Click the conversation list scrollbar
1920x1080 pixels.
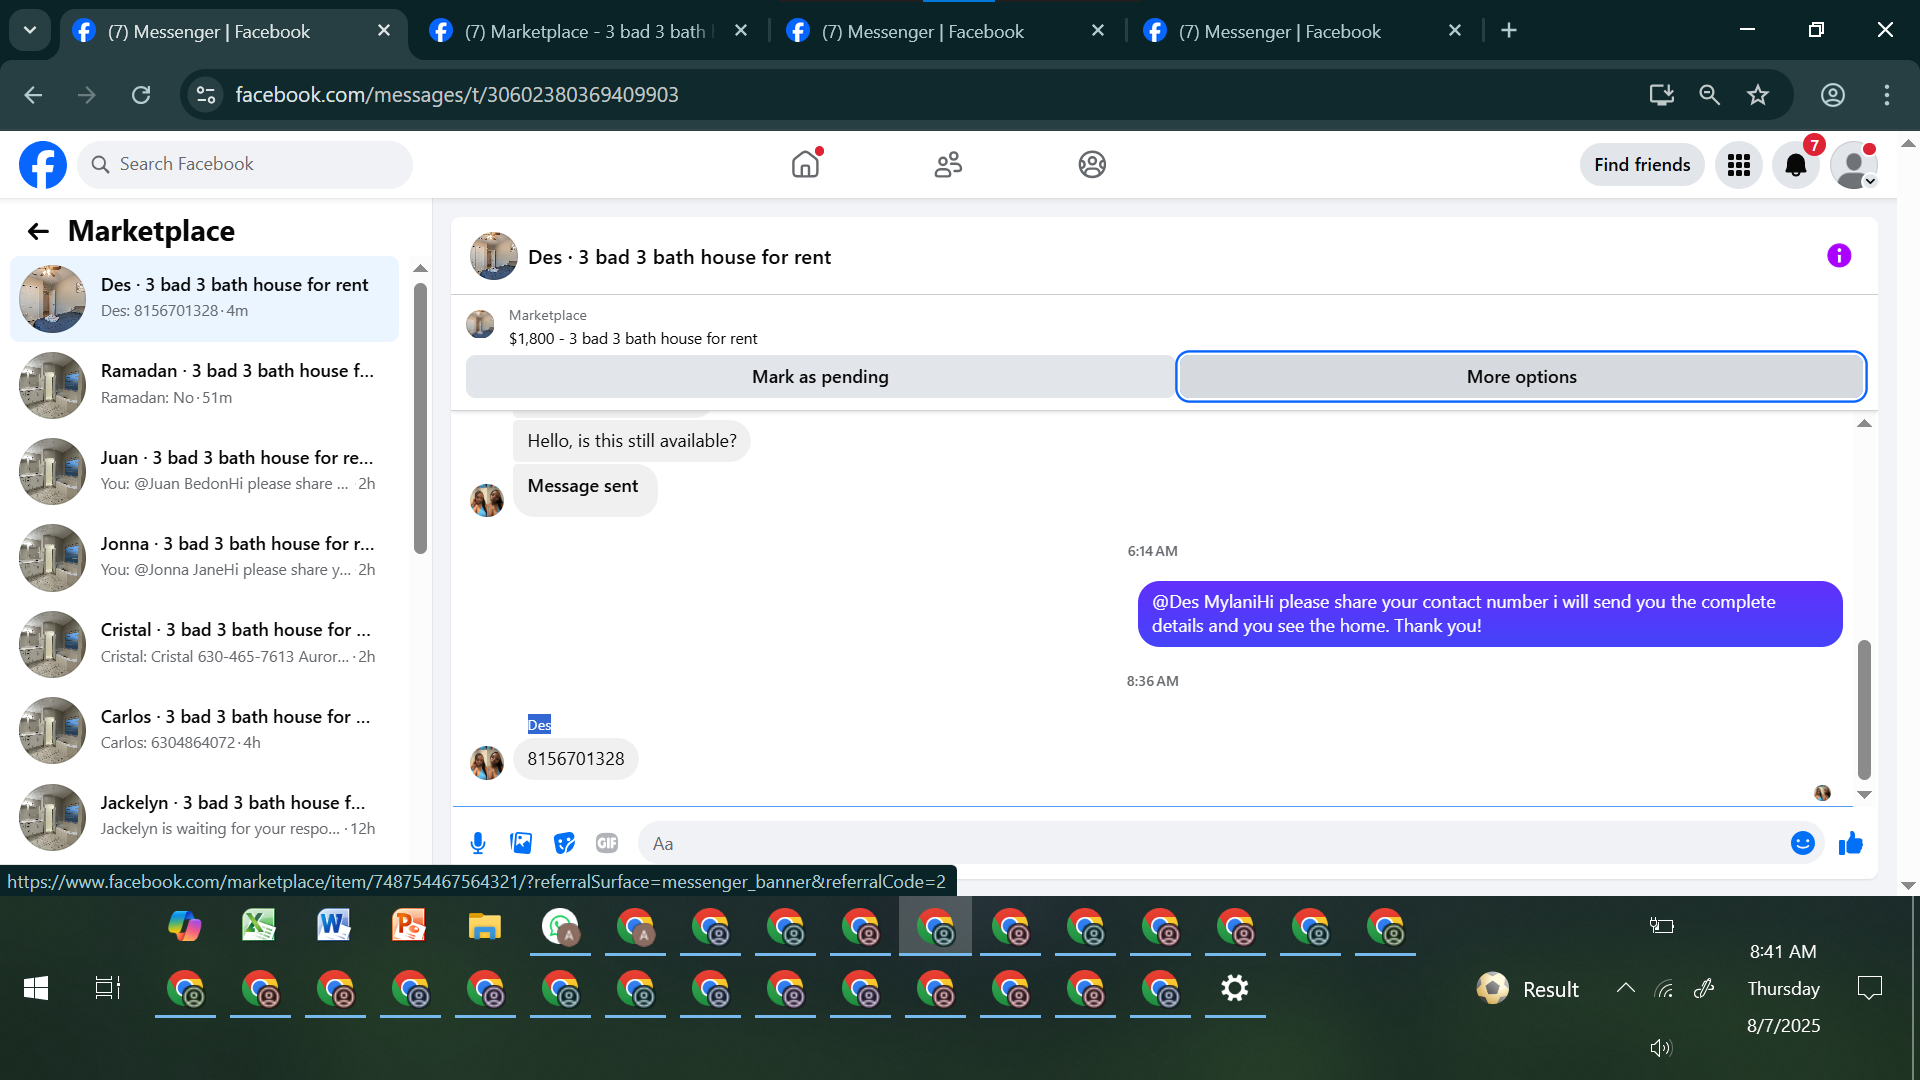420,418
